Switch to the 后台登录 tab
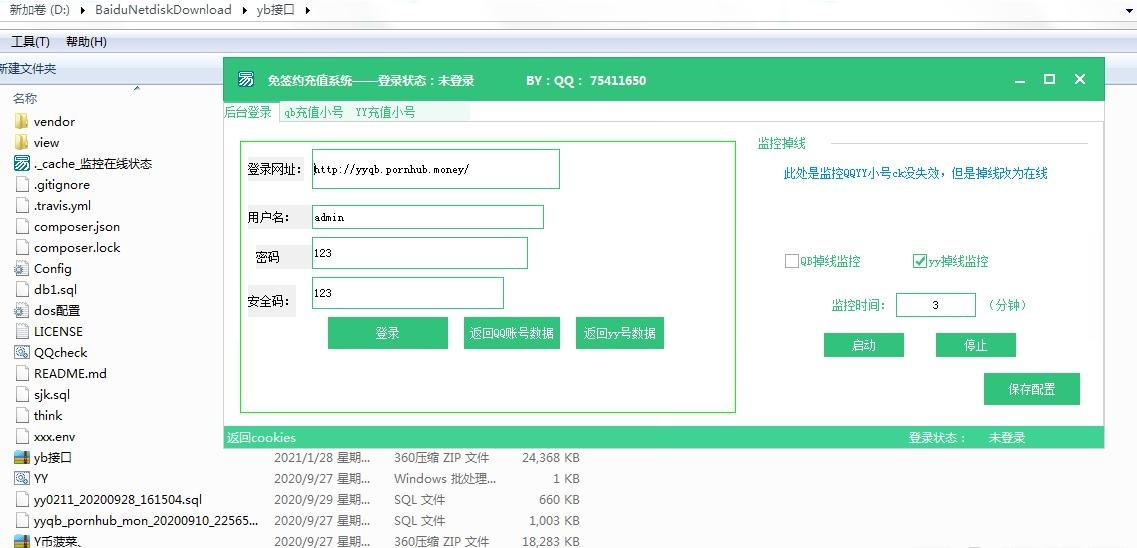 coord(247,112)
